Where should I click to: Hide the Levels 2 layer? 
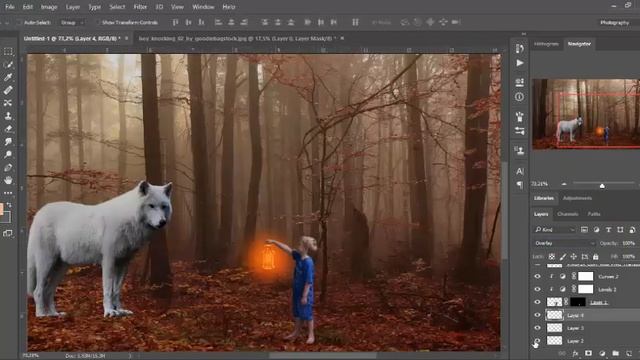tap(537, 289)
